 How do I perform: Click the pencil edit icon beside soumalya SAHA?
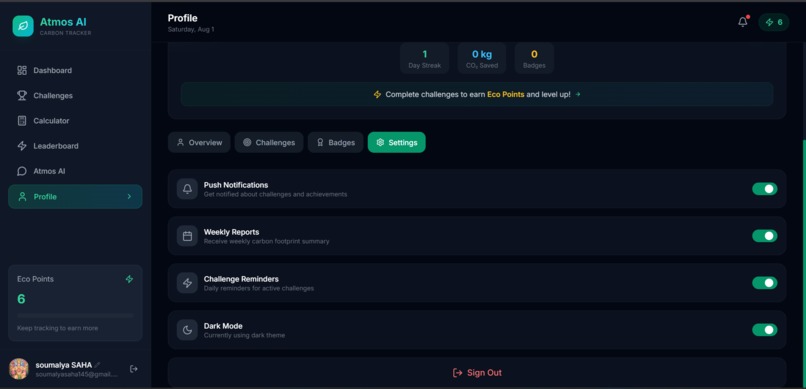click(97, 365)
